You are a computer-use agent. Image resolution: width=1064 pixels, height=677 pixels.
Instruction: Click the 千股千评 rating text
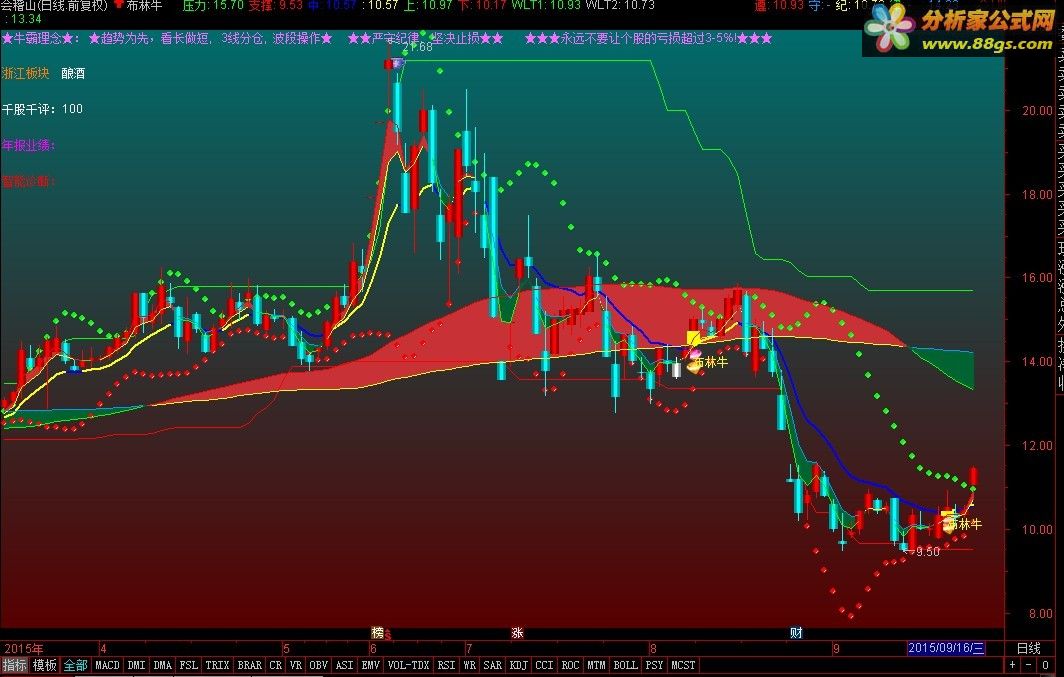[42, 109]
